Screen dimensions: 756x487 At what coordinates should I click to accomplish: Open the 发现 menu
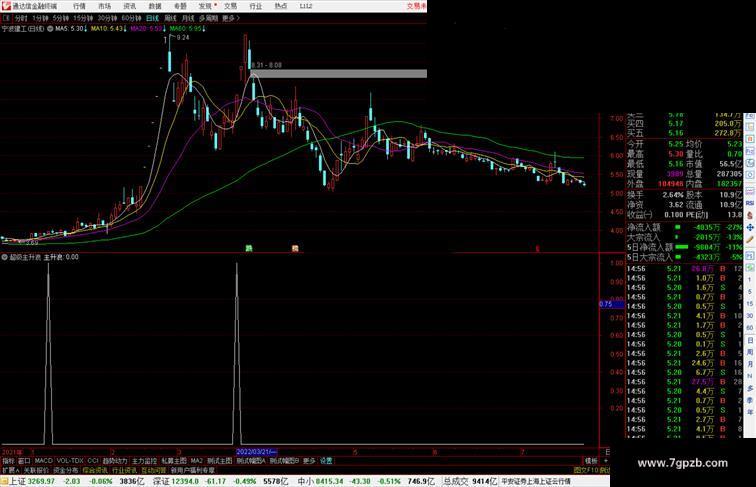(x=205, y=6)
